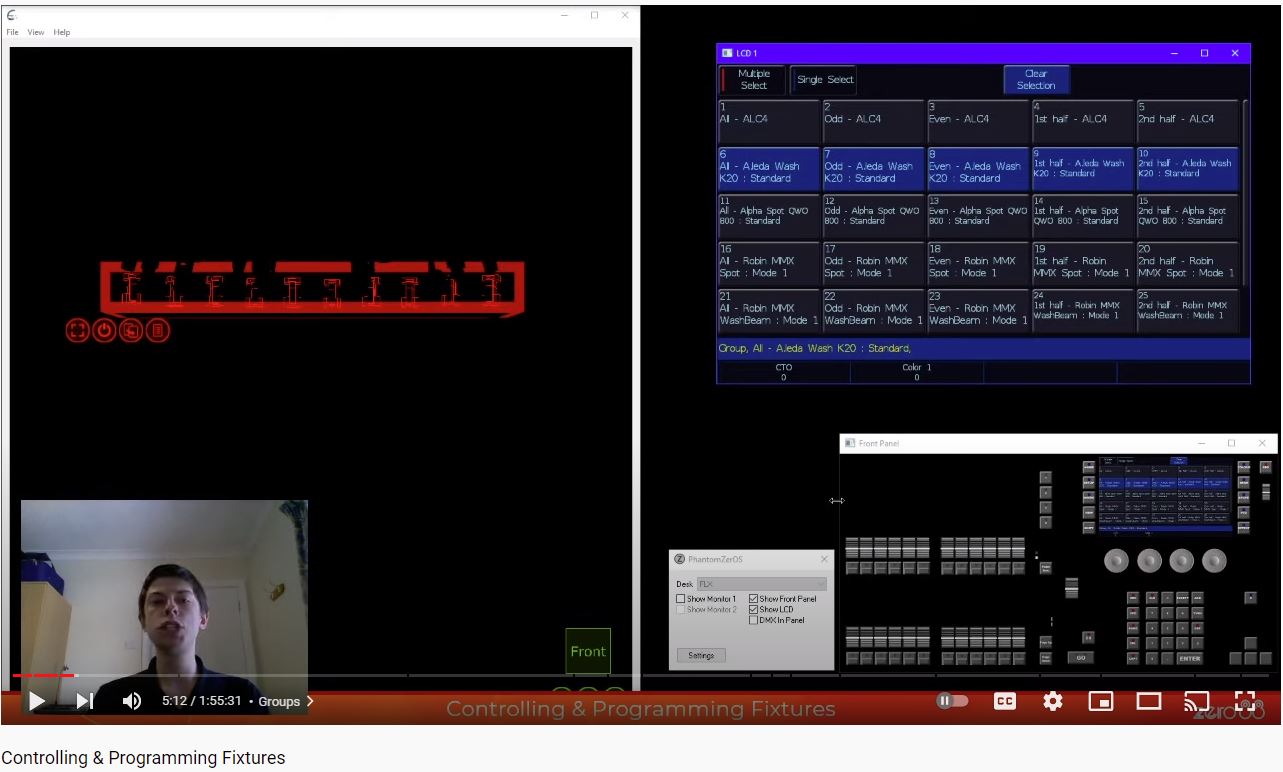Click the red power icon in visualiser
Screen dimensions: 1283x772
click(x=104, y=330)
